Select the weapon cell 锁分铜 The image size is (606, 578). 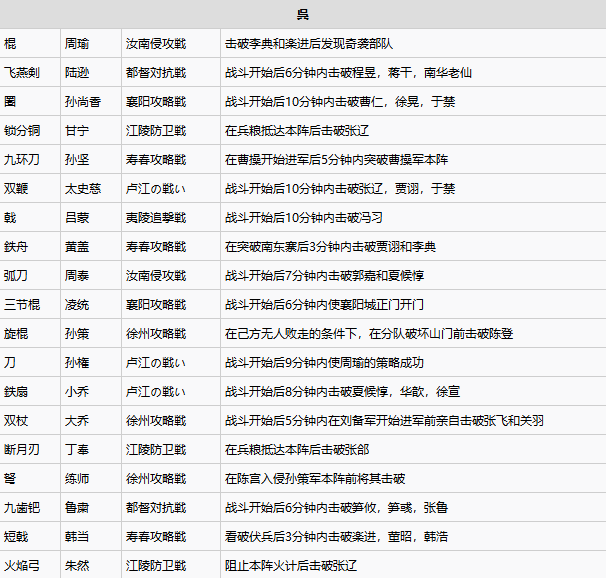[x=22, y=131]
